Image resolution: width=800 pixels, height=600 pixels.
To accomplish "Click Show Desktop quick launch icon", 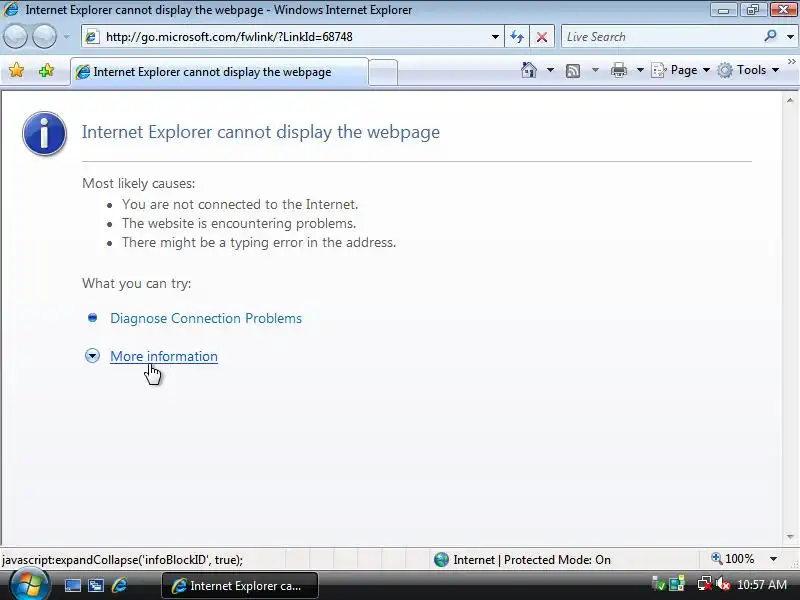I will point(72,586).
